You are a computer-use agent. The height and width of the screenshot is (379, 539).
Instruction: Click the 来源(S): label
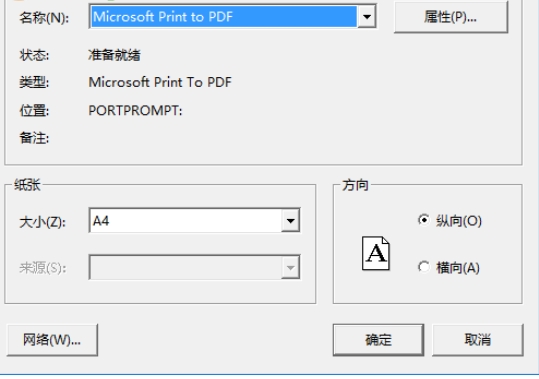(43, 268)
